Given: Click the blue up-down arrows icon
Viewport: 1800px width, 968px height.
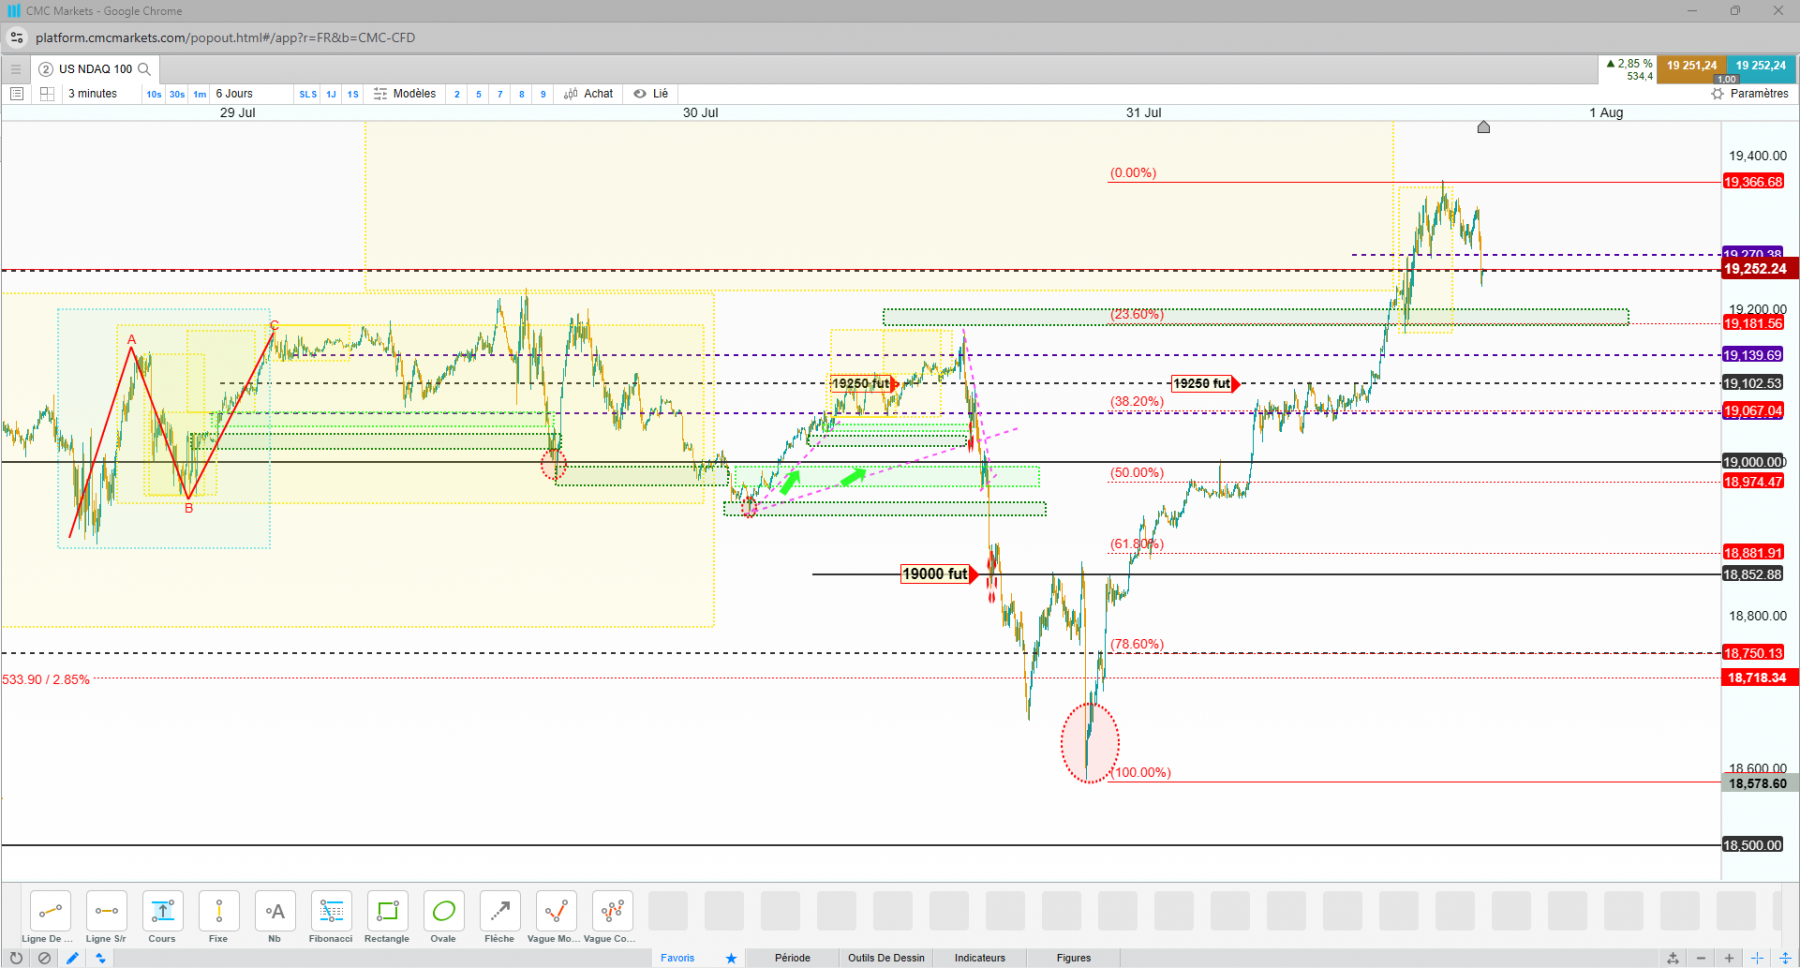Looking at the screenshot, I should pos(100,958).
